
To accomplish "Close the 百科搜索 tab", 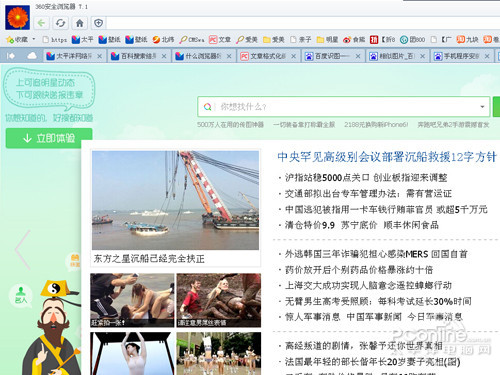I will click(164, 56).
